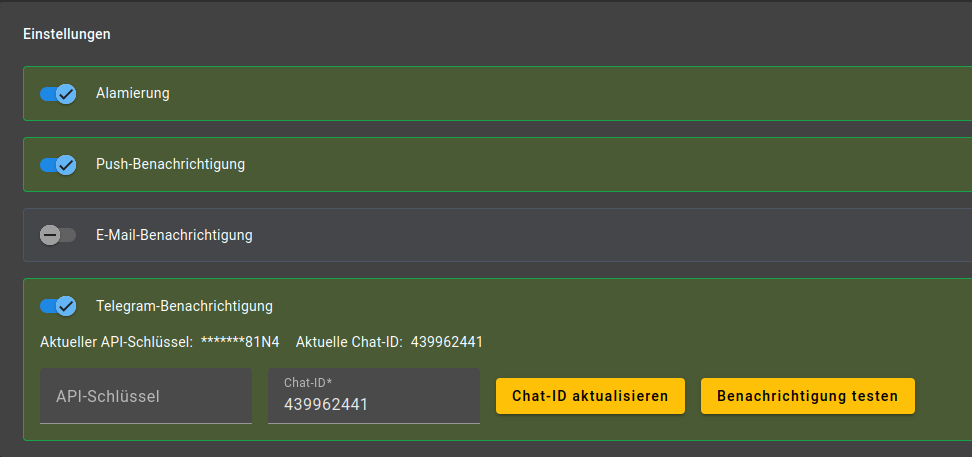Viewport: 972px width, 457px height.
Task: Disable the Push-Benachrichtigung switch
Action: pyautogui.click(x=58, y=164)
